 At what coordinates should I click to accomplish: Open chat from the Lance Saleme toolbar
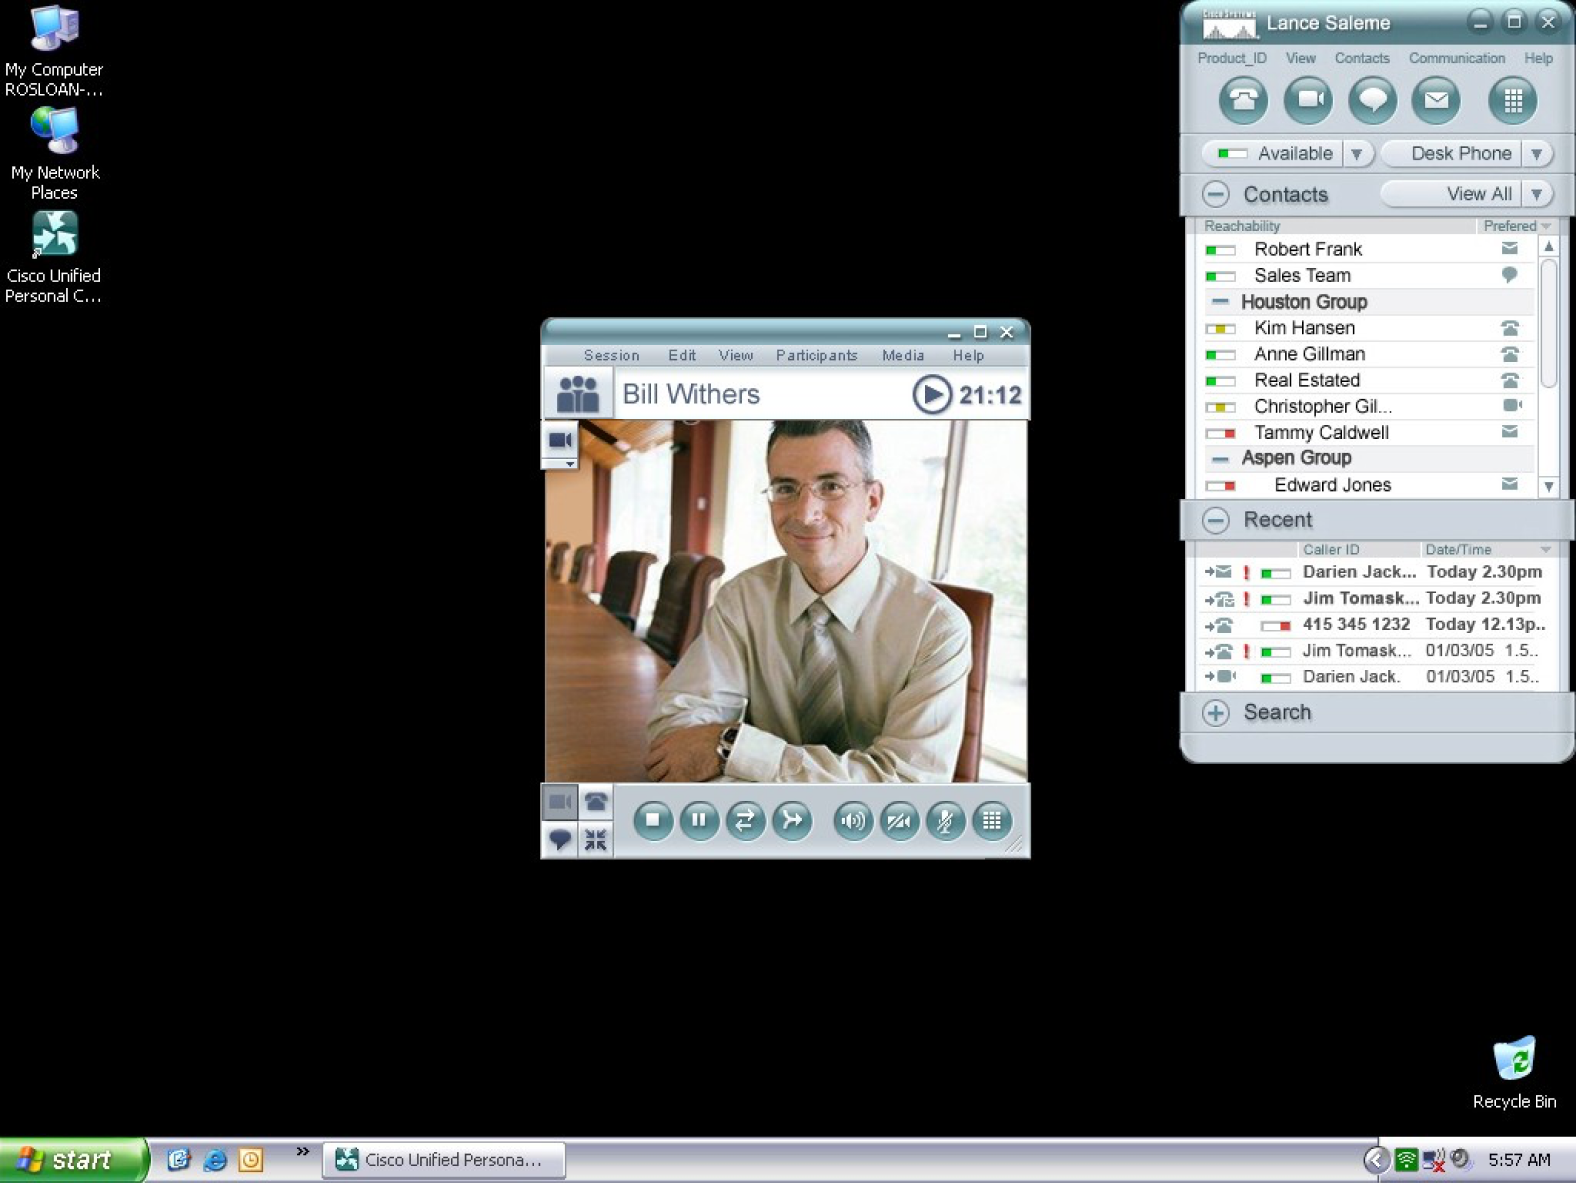click(1372, 100)
